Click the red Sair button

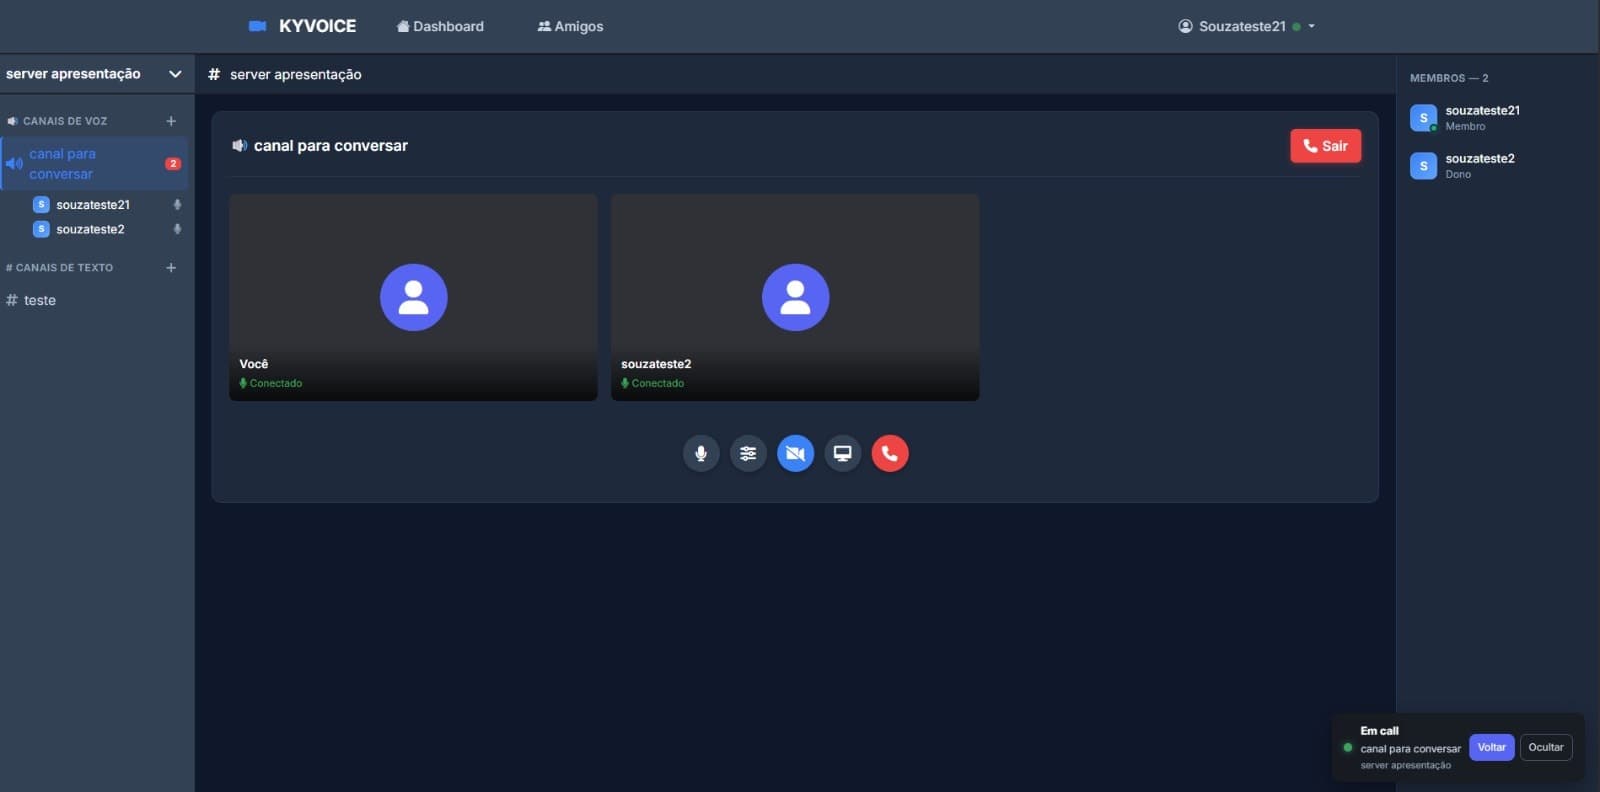(x=1325, y=146)
